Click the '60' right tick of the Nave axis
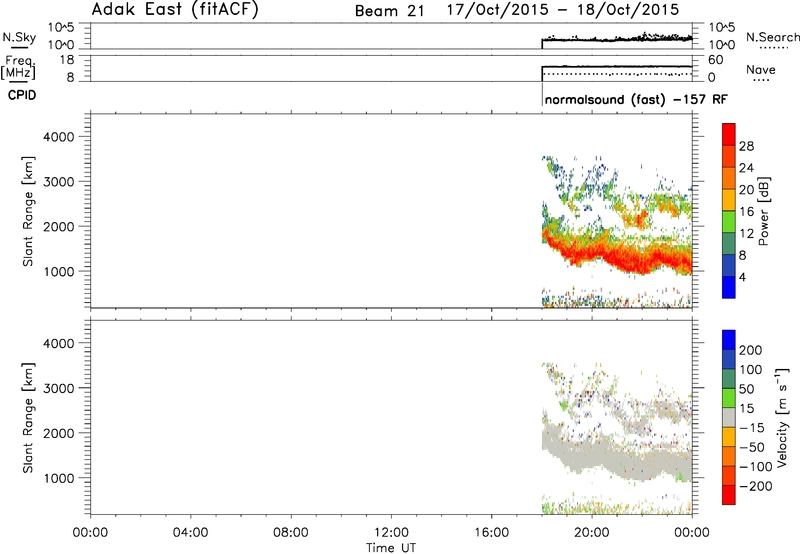This screenshot has width=800, height=554. pos(716,60)
